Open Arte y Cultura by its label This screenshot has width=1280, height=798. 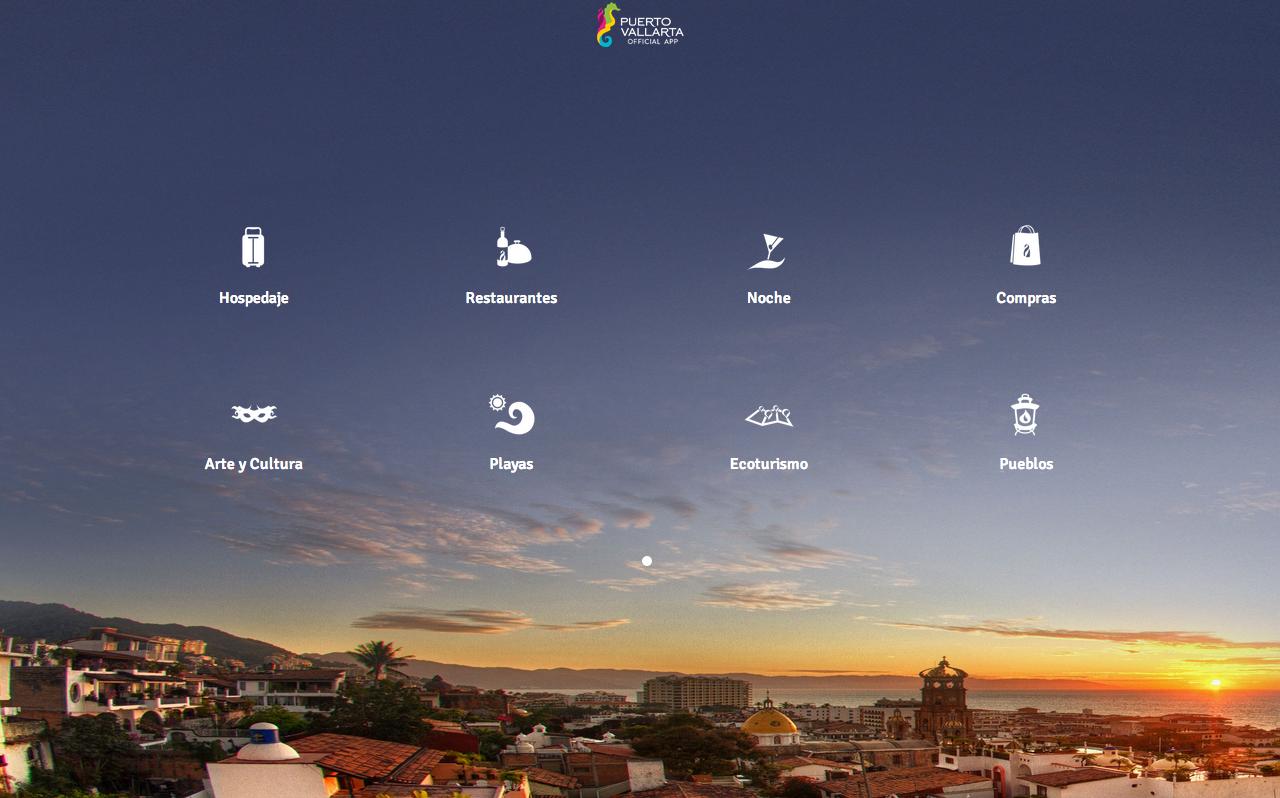tap(253, 463)
